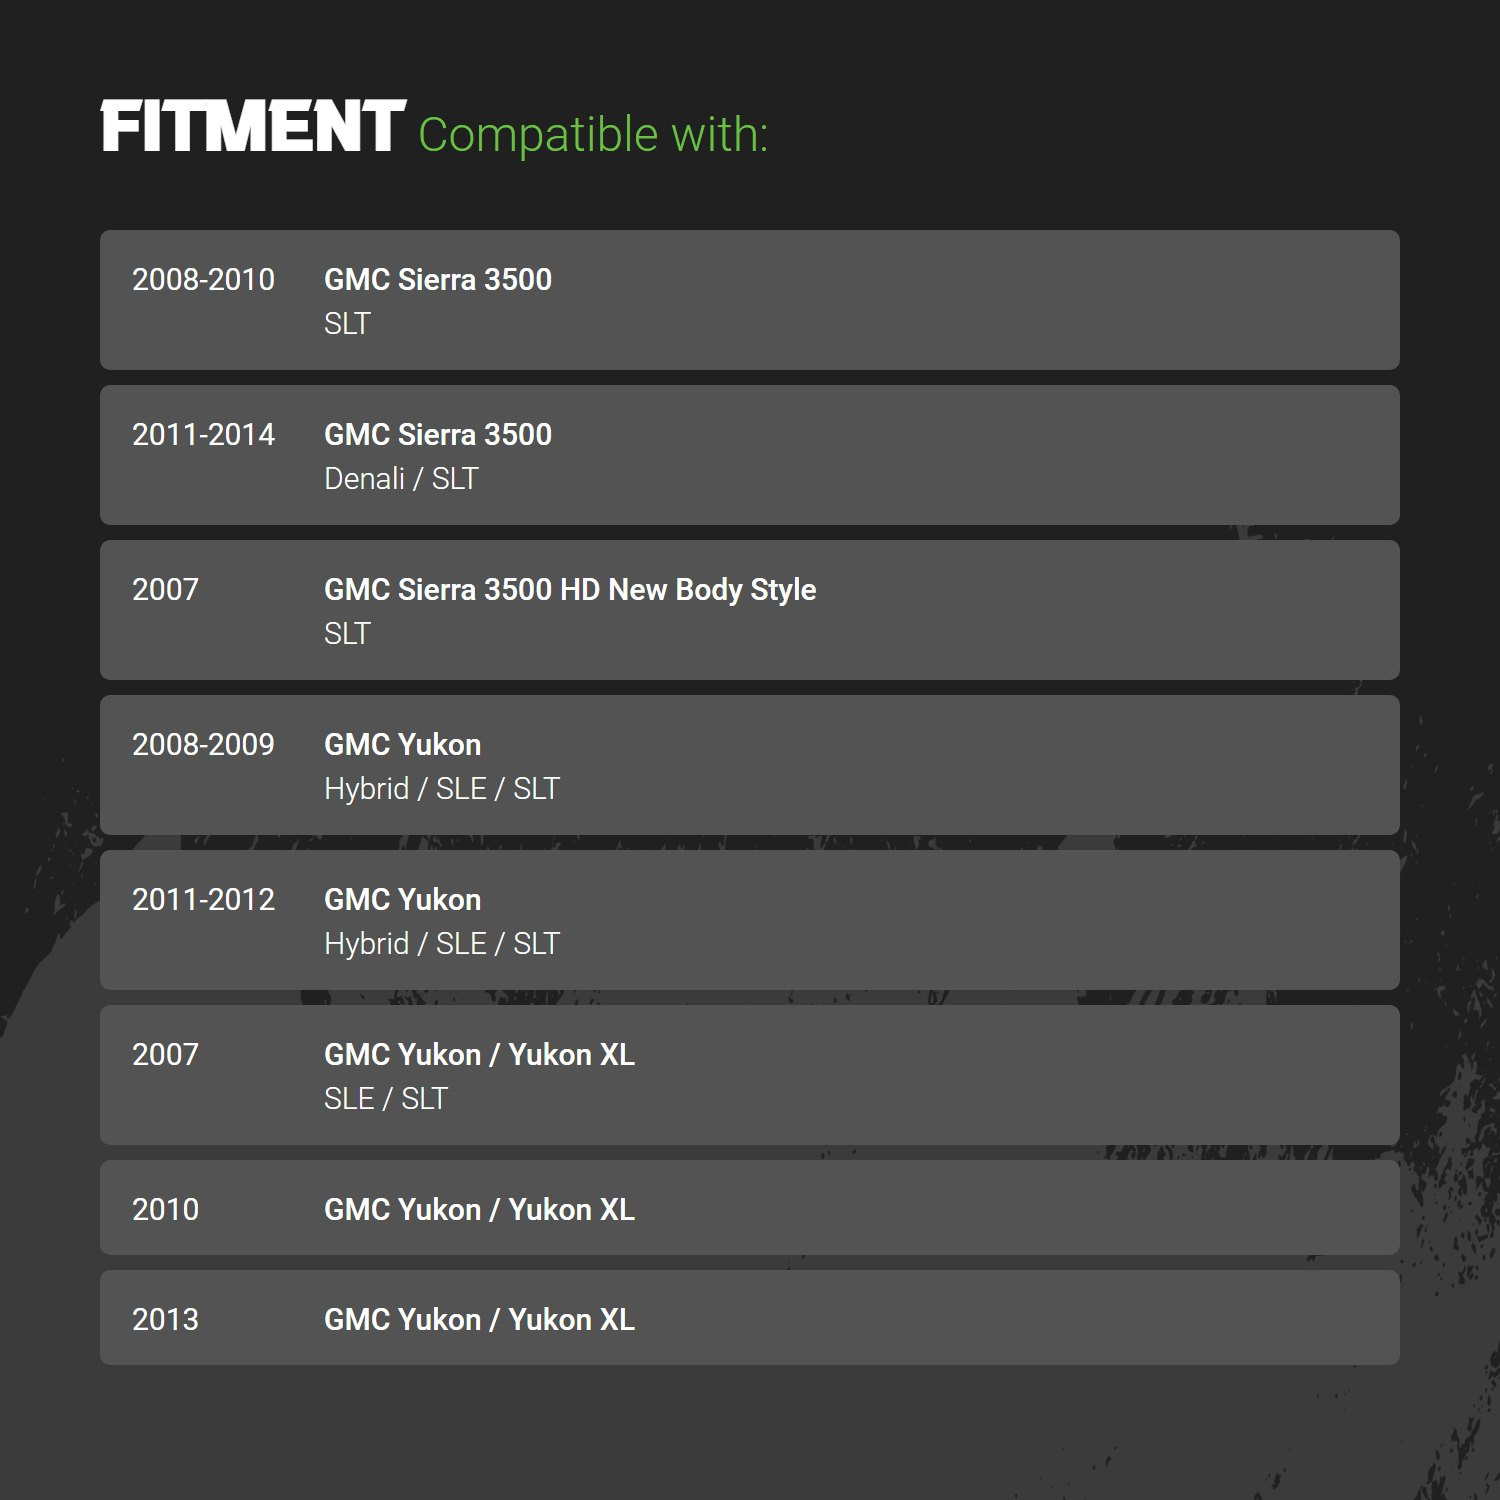This screenshot has height=1500, width=1500.
Task: Click the 2011-2012 GMC Yukon row
Action: click(750, 920)
